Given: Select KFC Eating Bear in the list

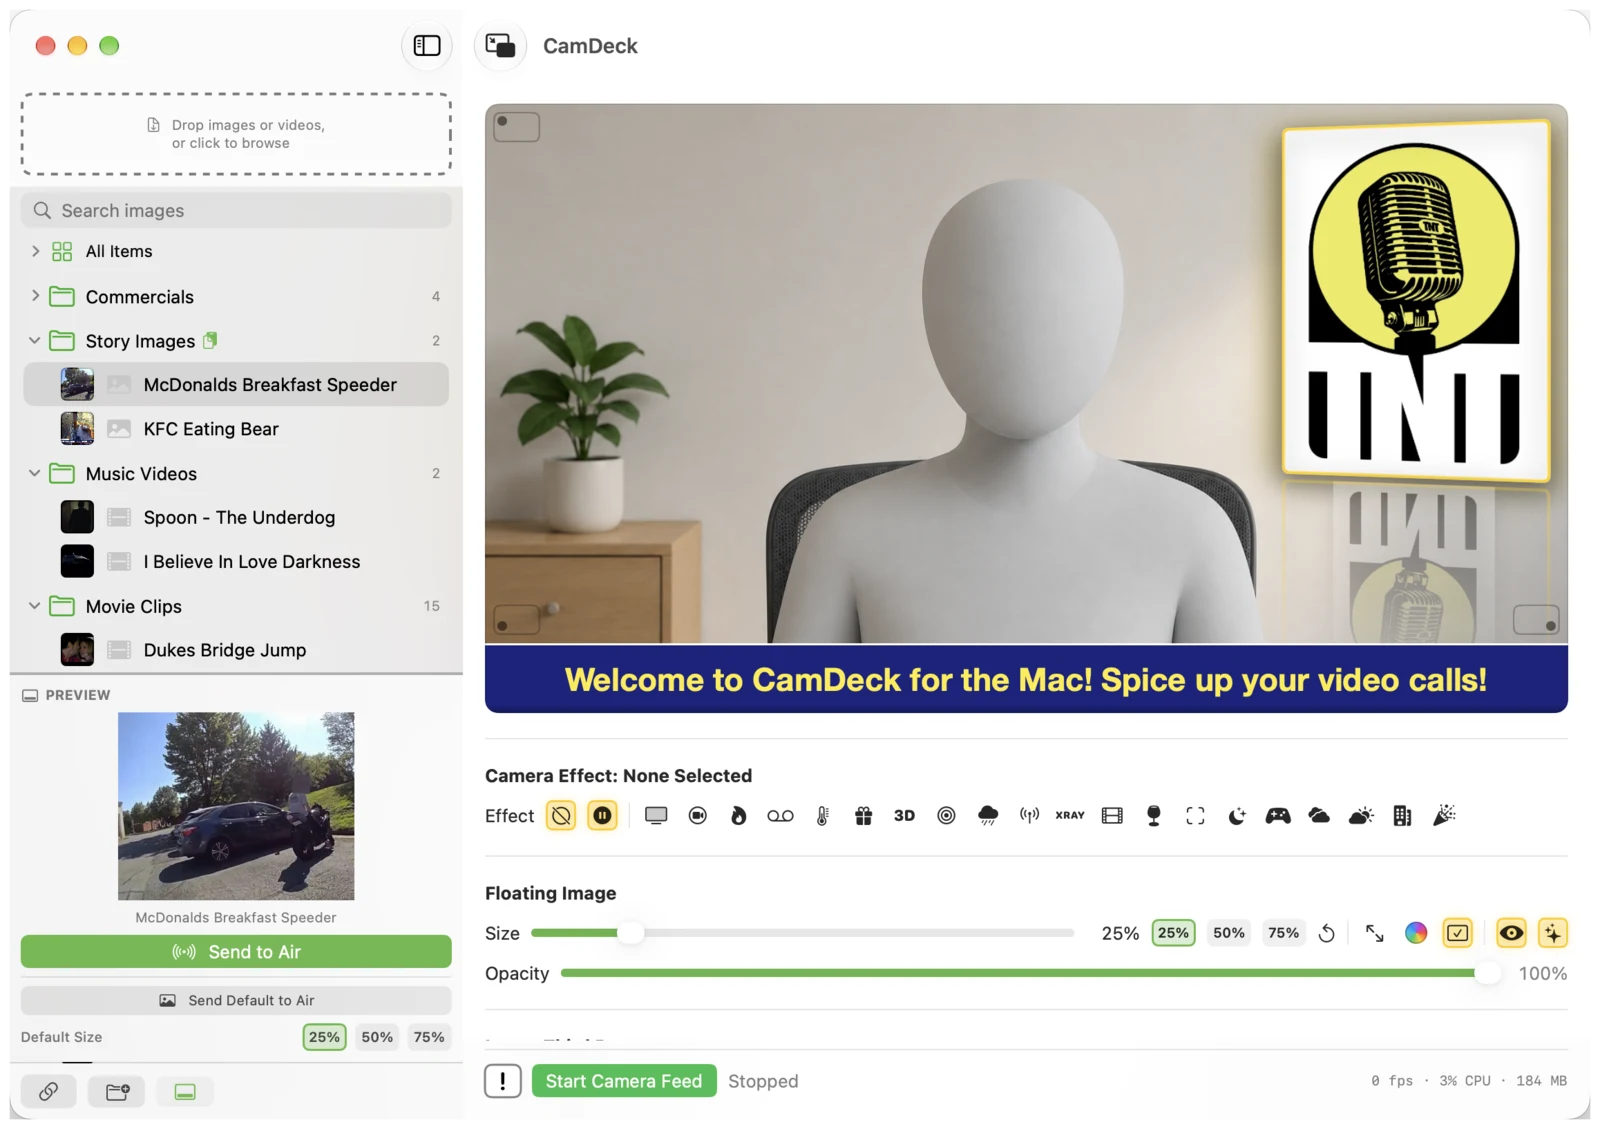Looking at the screenshot, I should pyautogui.click(x=236, y=429).
